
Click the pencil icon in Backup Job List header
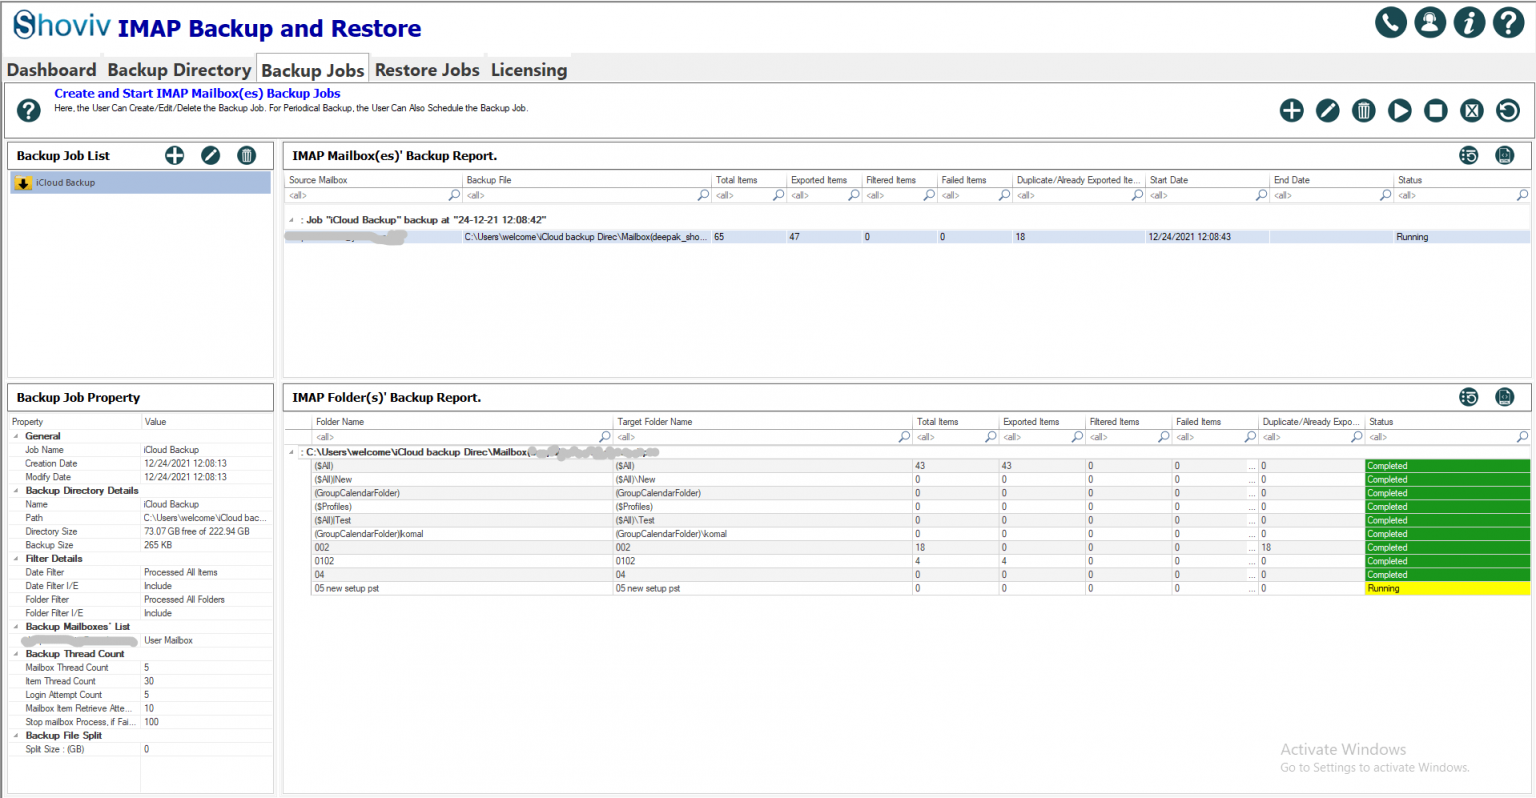tap(211, 155)
